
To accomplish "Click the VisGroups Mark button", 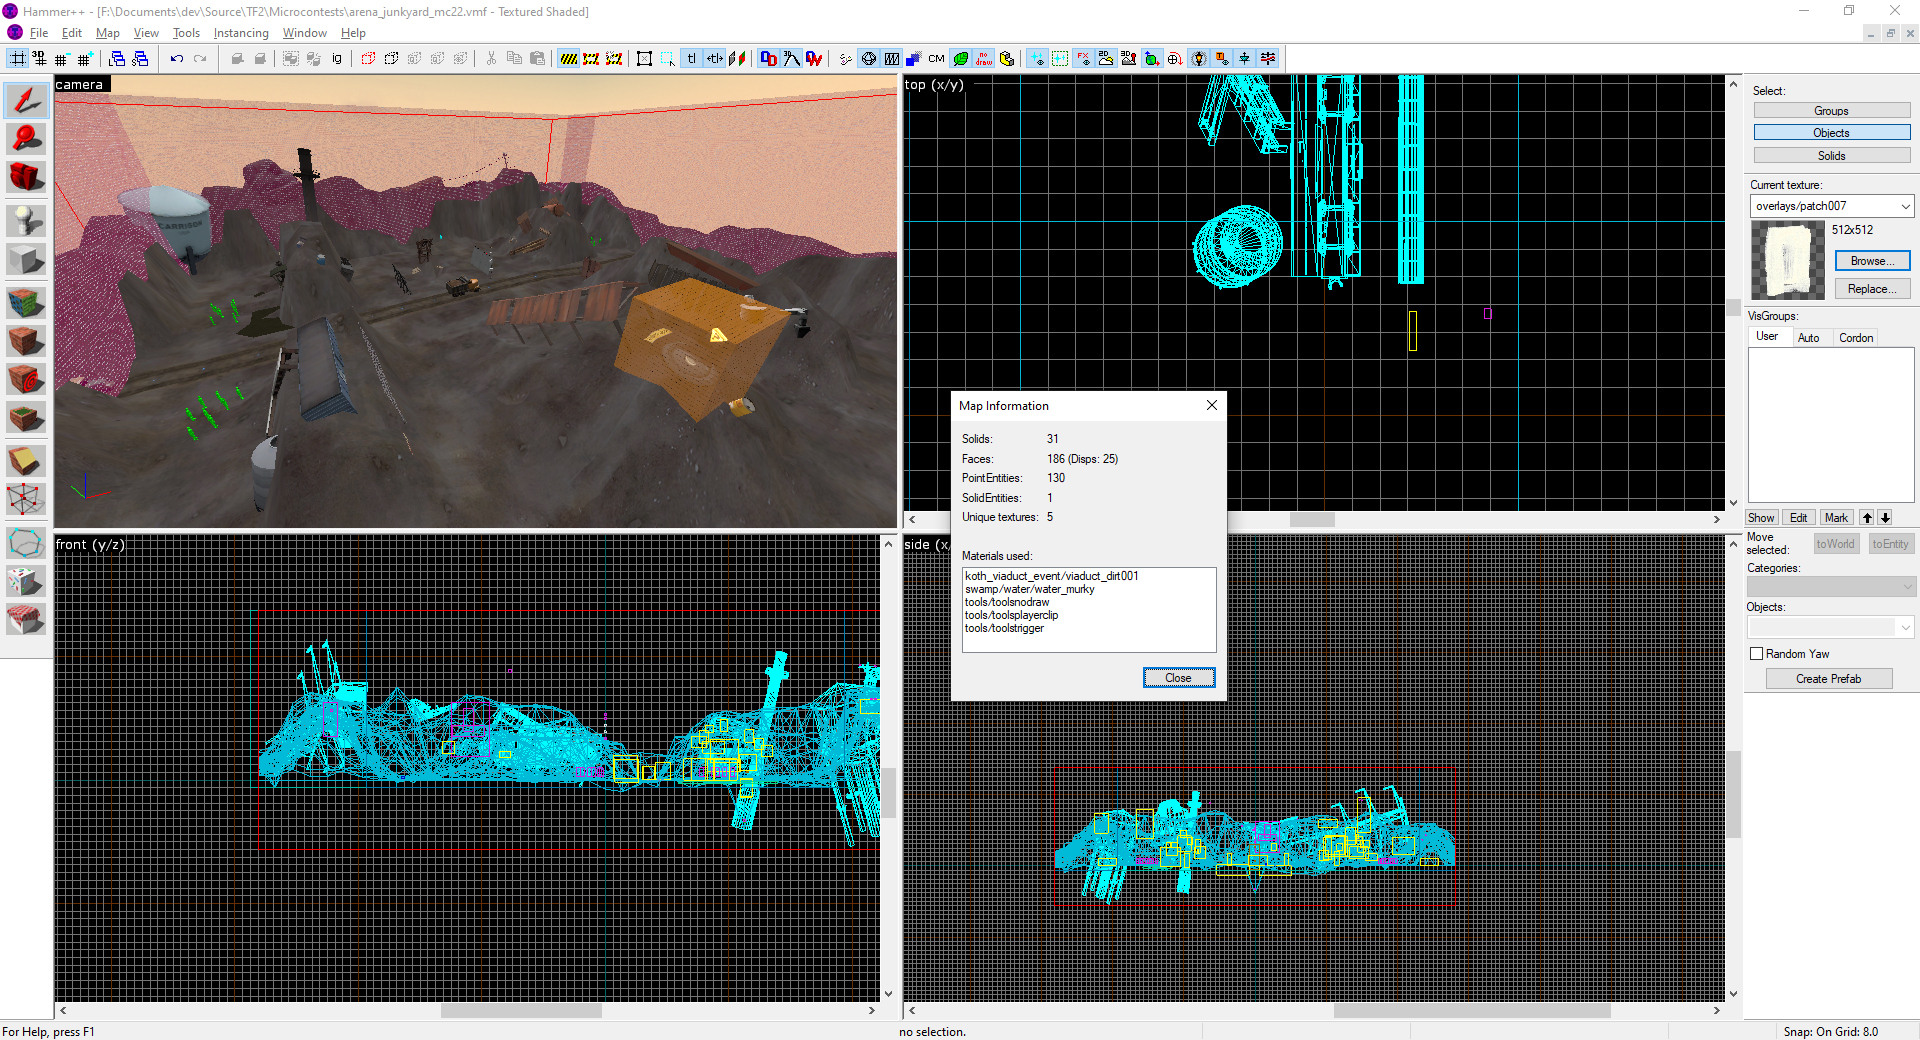I will (x=1836, y=518).
